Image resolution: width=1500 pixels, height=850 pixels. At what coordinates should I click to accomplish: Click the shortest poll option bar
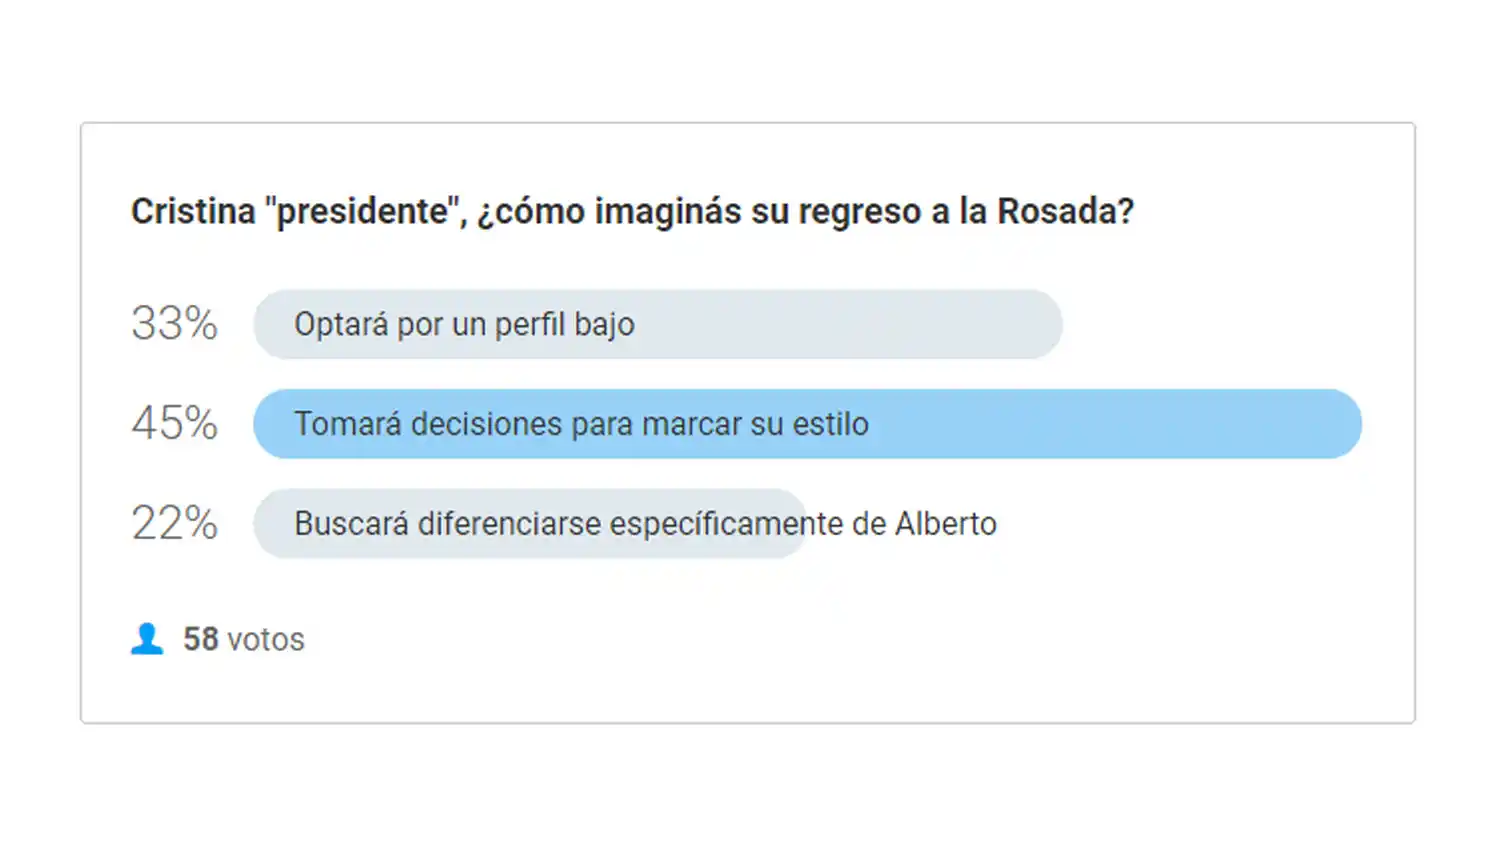(530, 523)
